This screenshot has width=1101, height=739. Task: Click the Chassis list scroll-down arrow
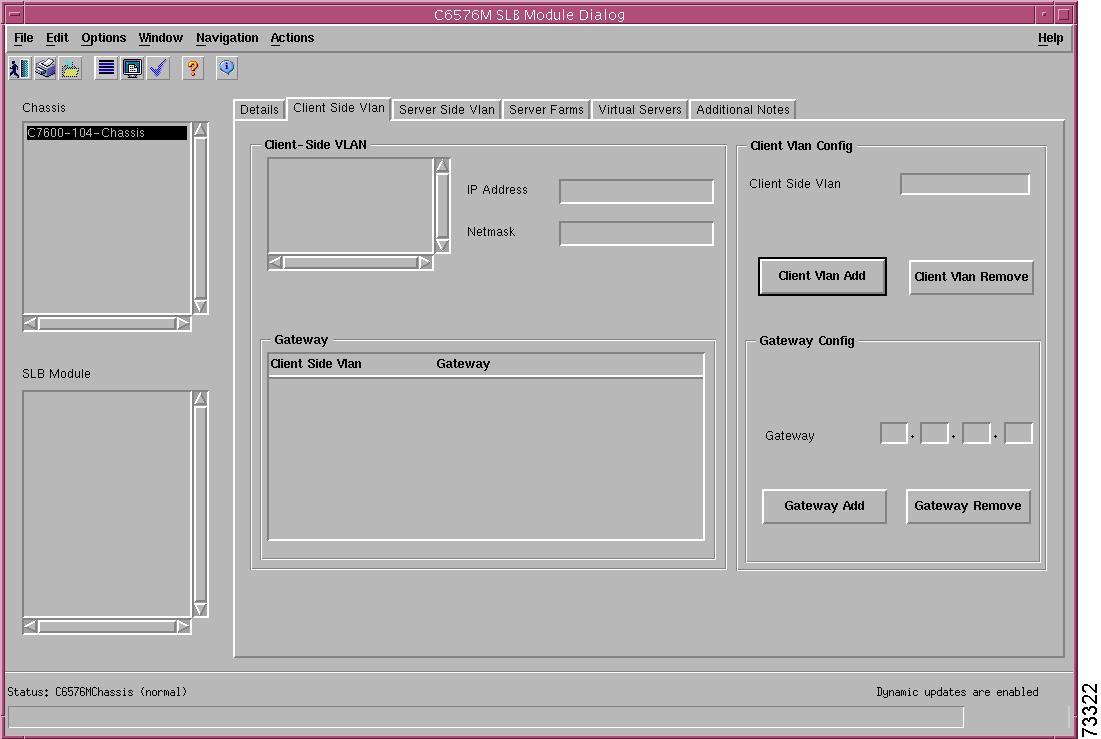click(200, 306)
